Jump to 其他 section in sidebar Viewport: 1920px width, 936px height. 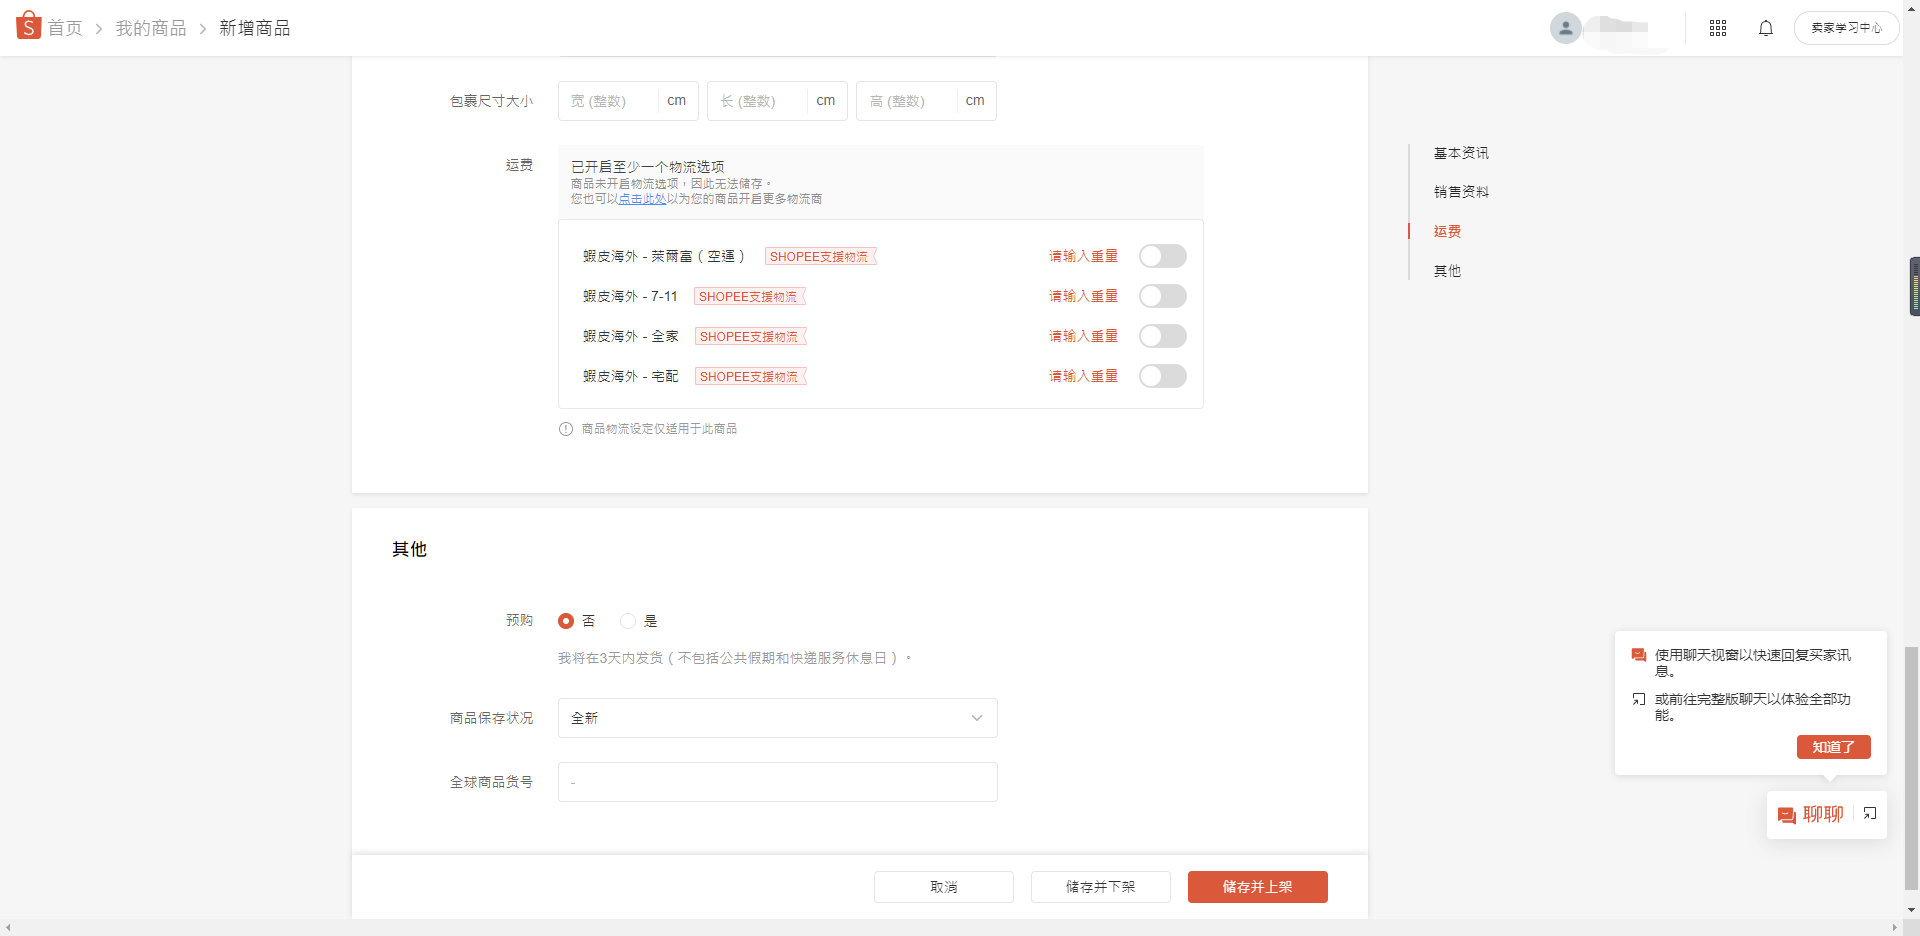tap(1447, 271)
